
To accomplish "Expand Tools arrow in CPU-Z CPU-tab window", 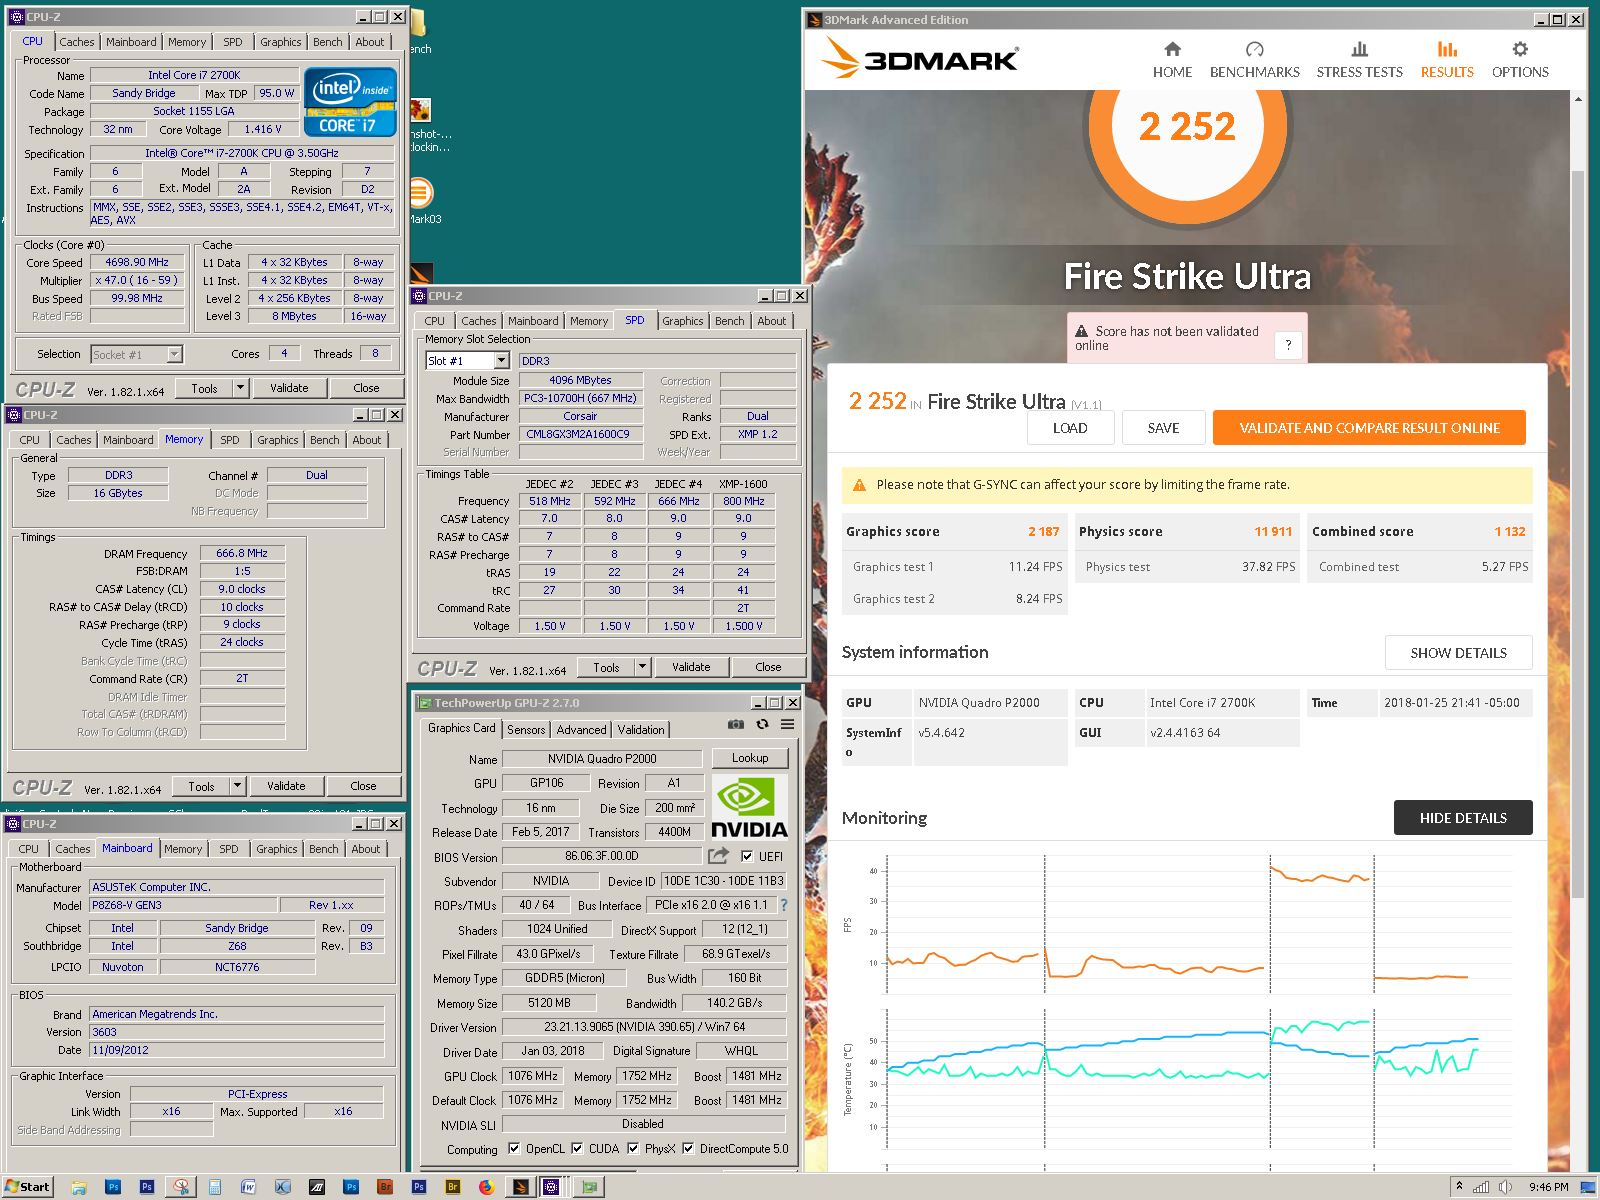I will 240,388.
